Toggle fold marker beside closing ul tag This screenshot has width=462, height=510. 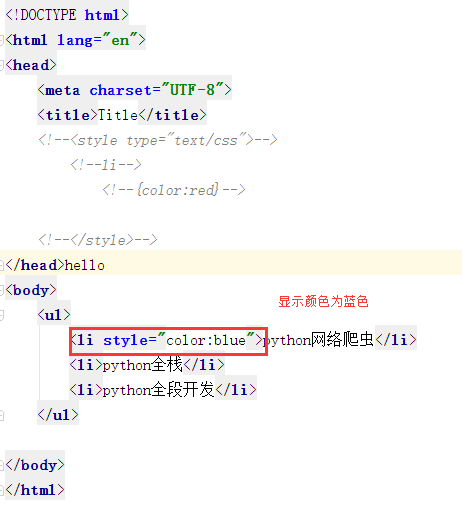click(1, 415)
